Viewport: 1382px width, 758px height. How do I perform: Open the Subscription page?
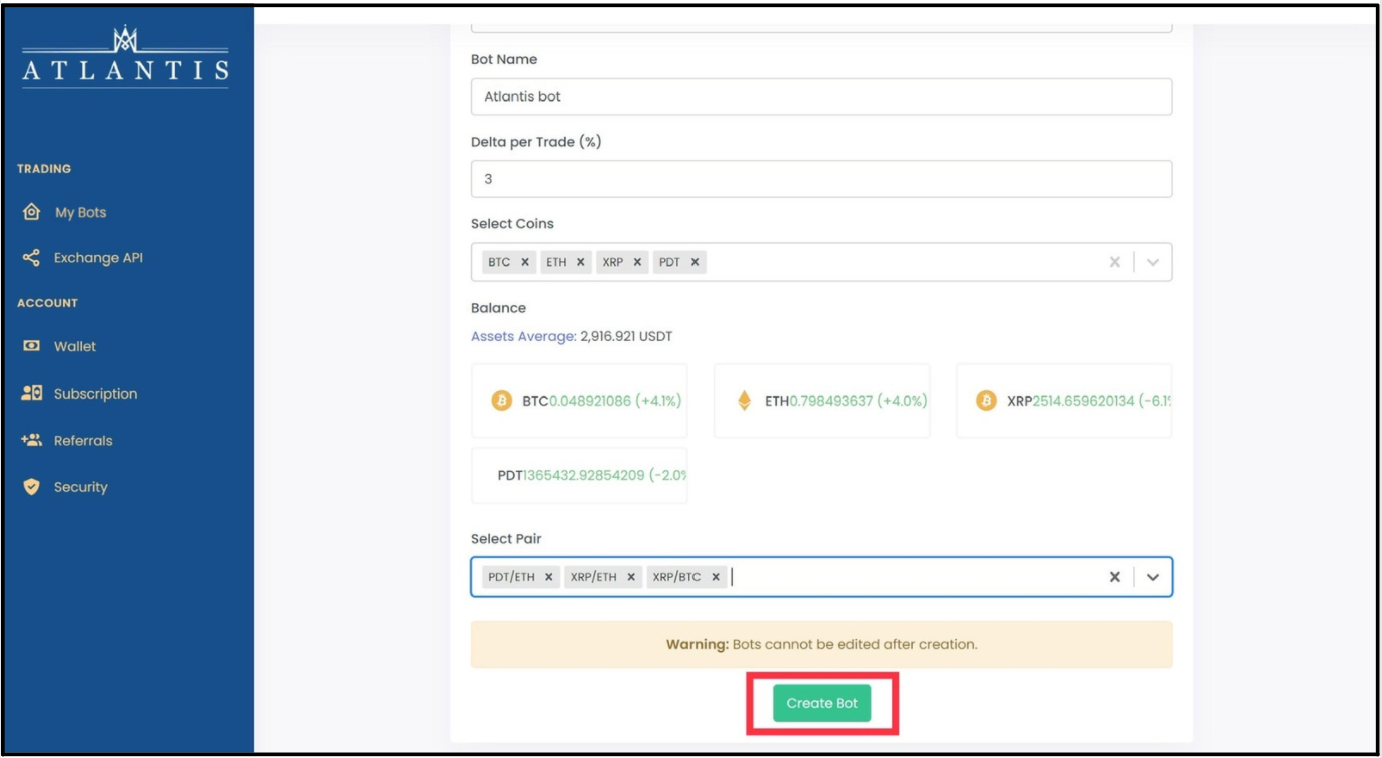pos(95,394)
